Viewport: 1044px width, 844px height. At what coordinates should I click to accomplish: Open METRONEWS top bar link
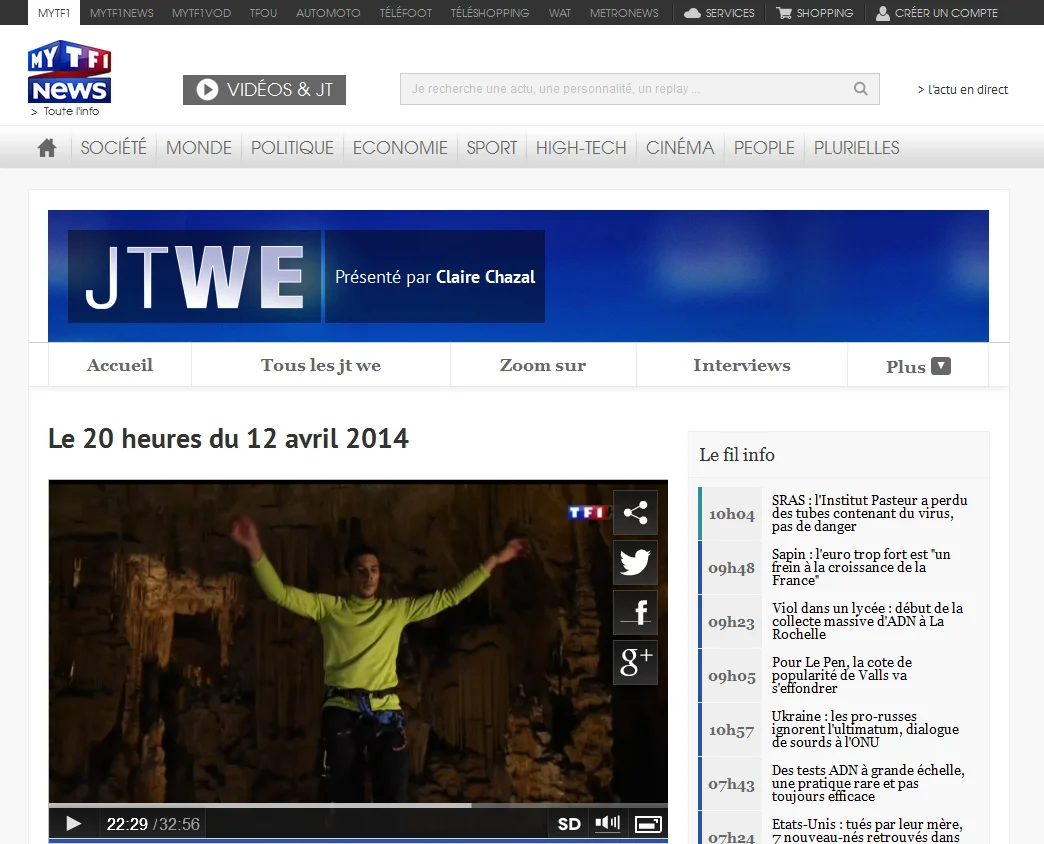pyautogui.click(x=624, y=13)
